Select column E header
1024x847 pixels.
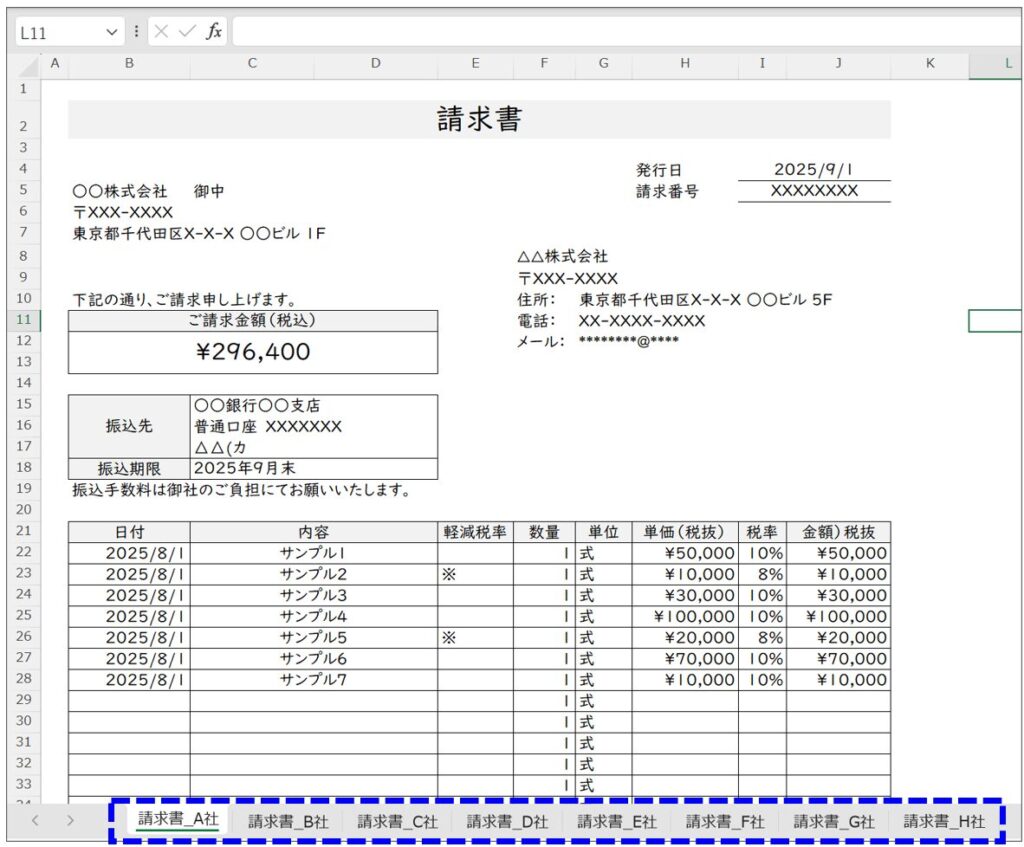click(x=475, y=63)
